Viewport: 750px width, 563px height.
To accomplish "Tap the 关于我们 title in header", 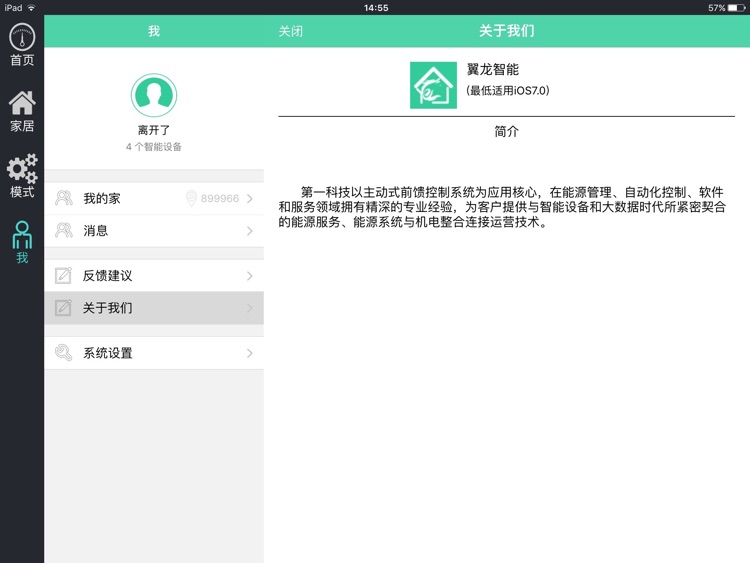I will tap(507, 31).
